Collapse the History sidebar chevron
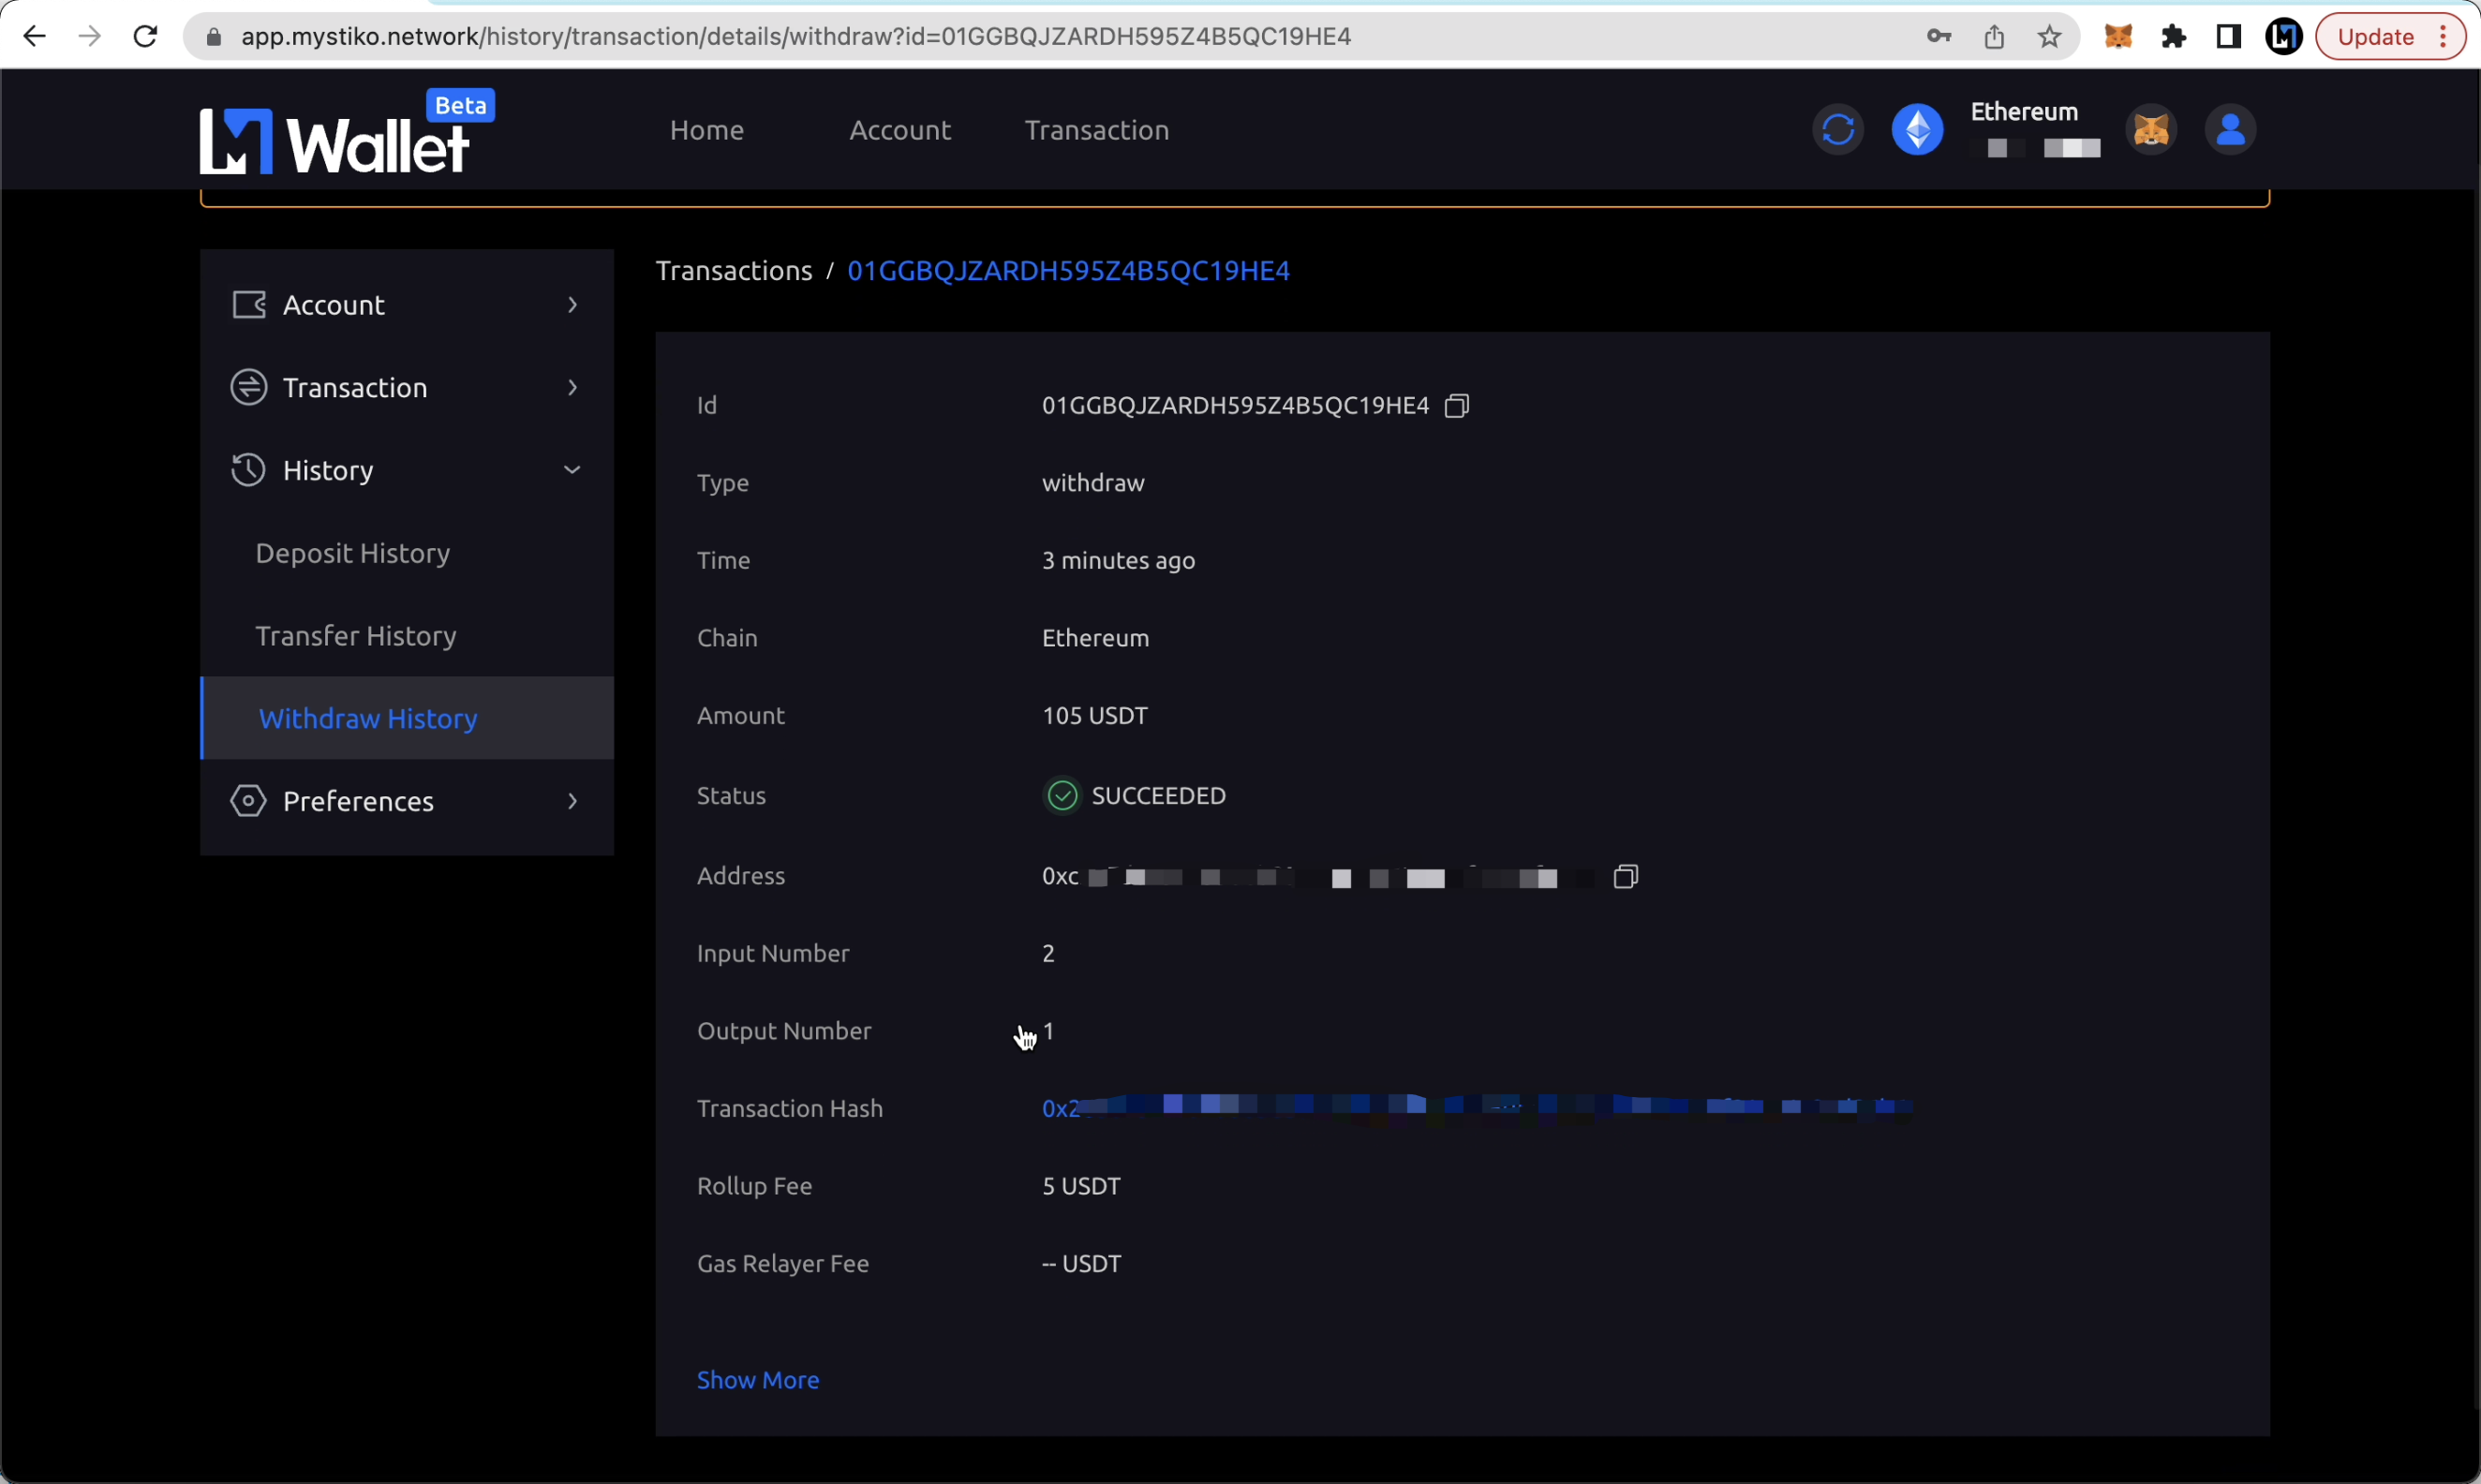The height and width of the screenshot is (1484, 2481). [572, 470]
